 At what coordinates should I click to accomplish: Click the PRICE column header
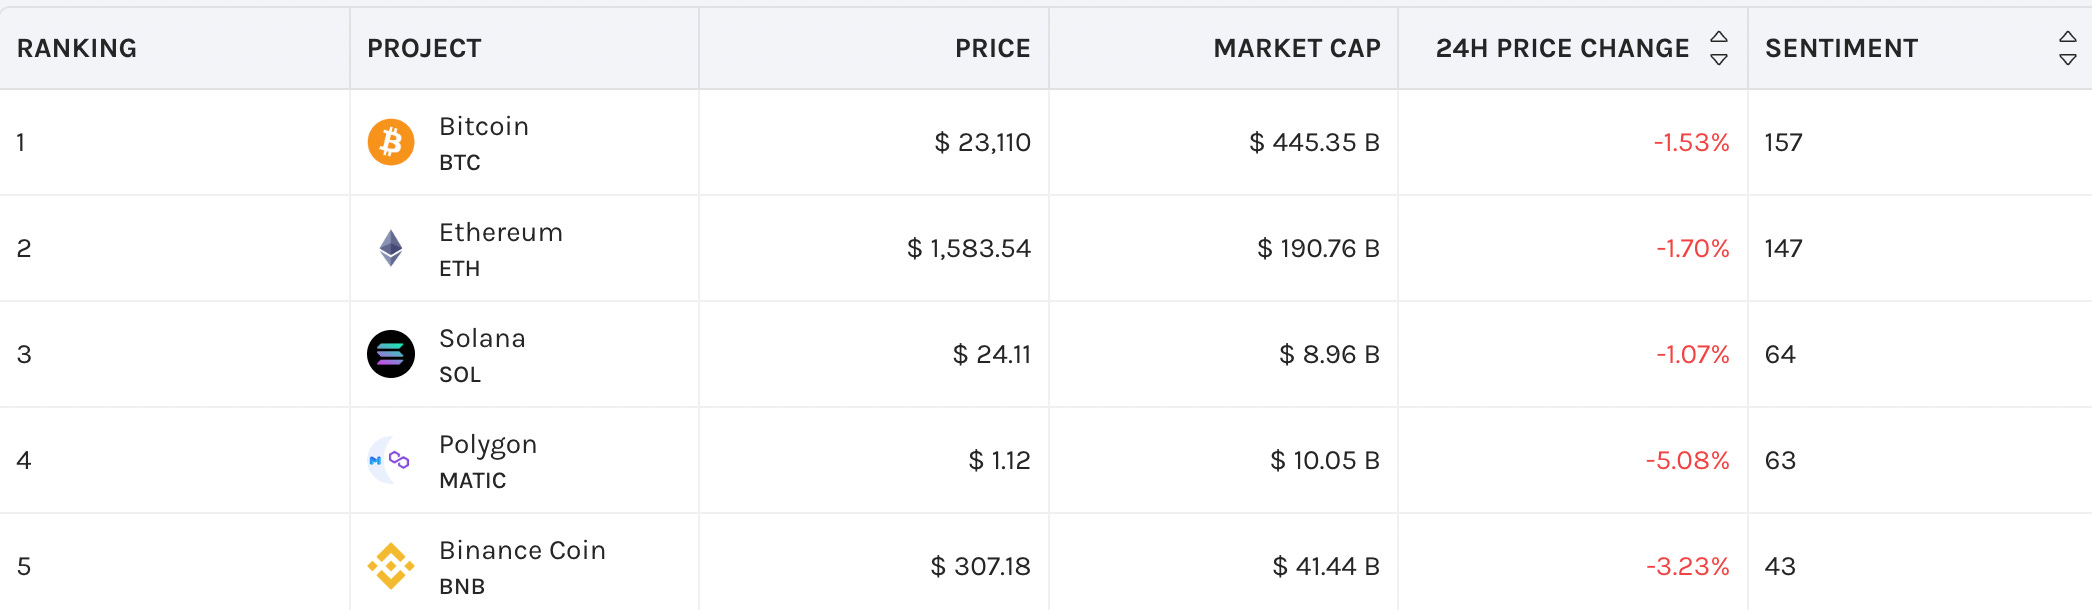[x=992, y=48]
